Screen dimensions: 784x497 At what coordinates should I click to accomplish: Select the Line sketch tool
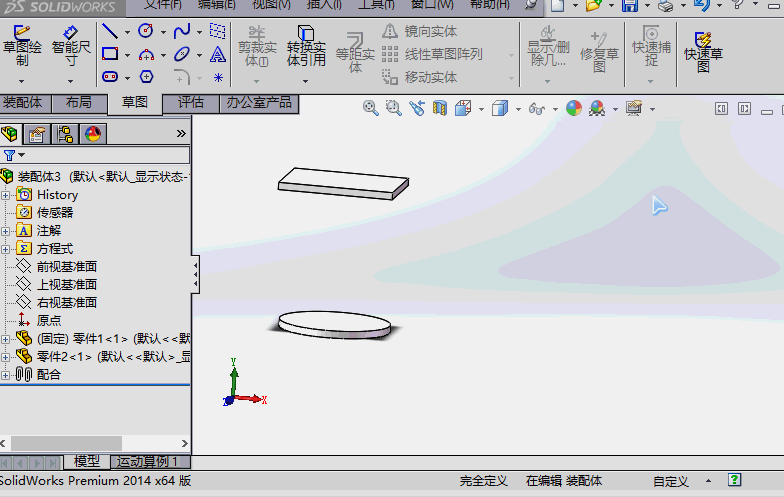110,31
